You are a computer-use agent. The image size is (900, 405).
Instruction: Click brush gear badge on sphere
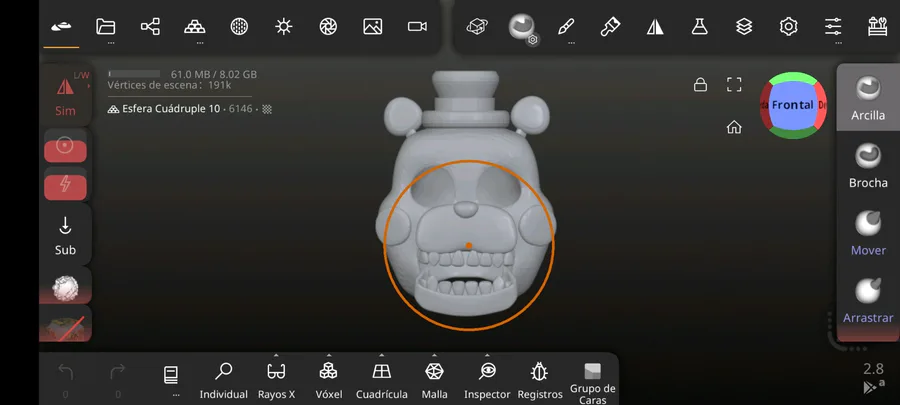(x=533, y=40)
